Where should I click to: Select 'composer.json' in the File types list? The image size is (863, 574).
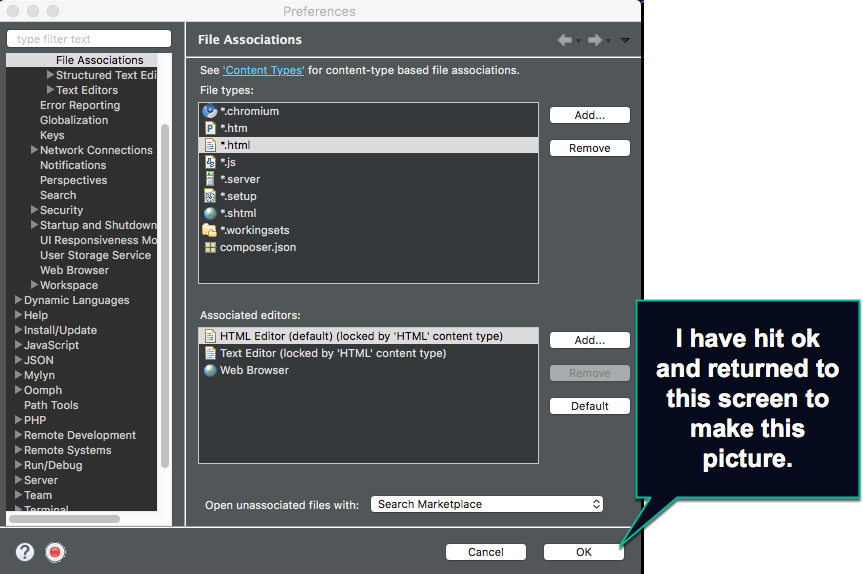point(368,247)
